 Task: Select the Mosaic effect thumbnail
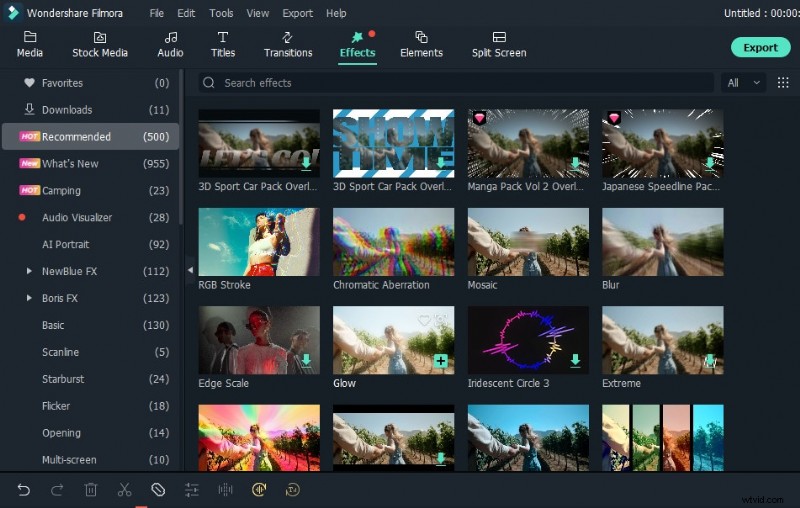[528, 242]
